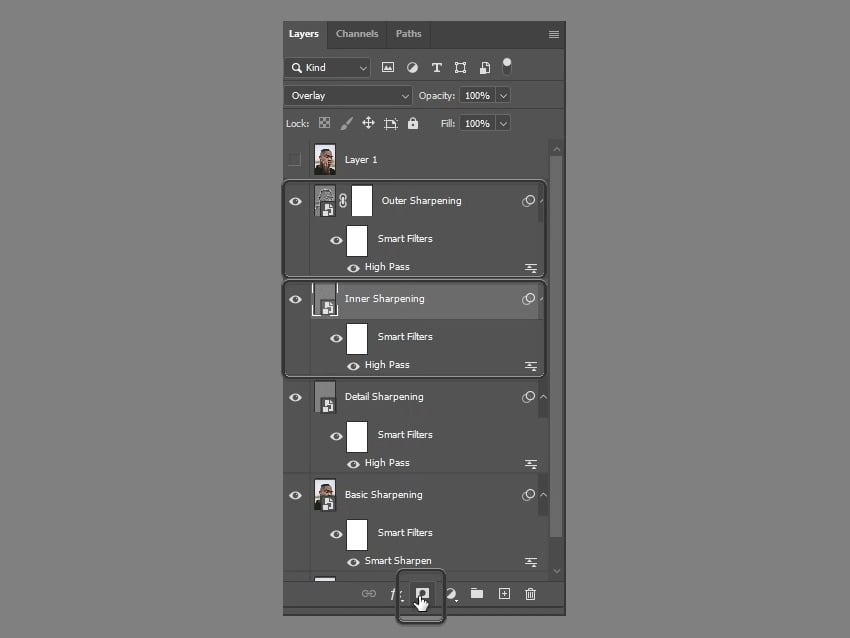This screenshot has height=638, width=850.
Task: Filter for pixel layers icon
Action: (x=388, y=68)
